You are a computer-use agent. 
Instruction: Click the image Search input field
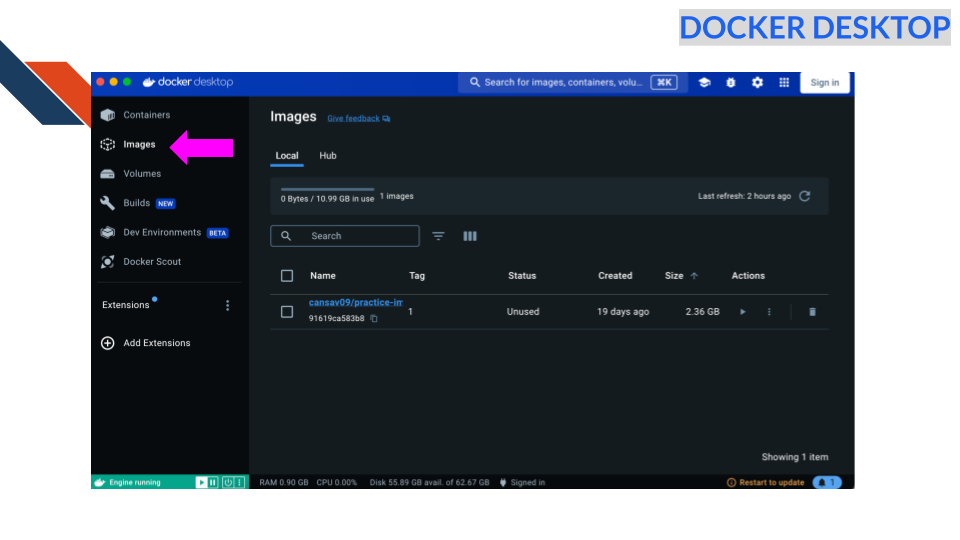(x=345, y=236)
